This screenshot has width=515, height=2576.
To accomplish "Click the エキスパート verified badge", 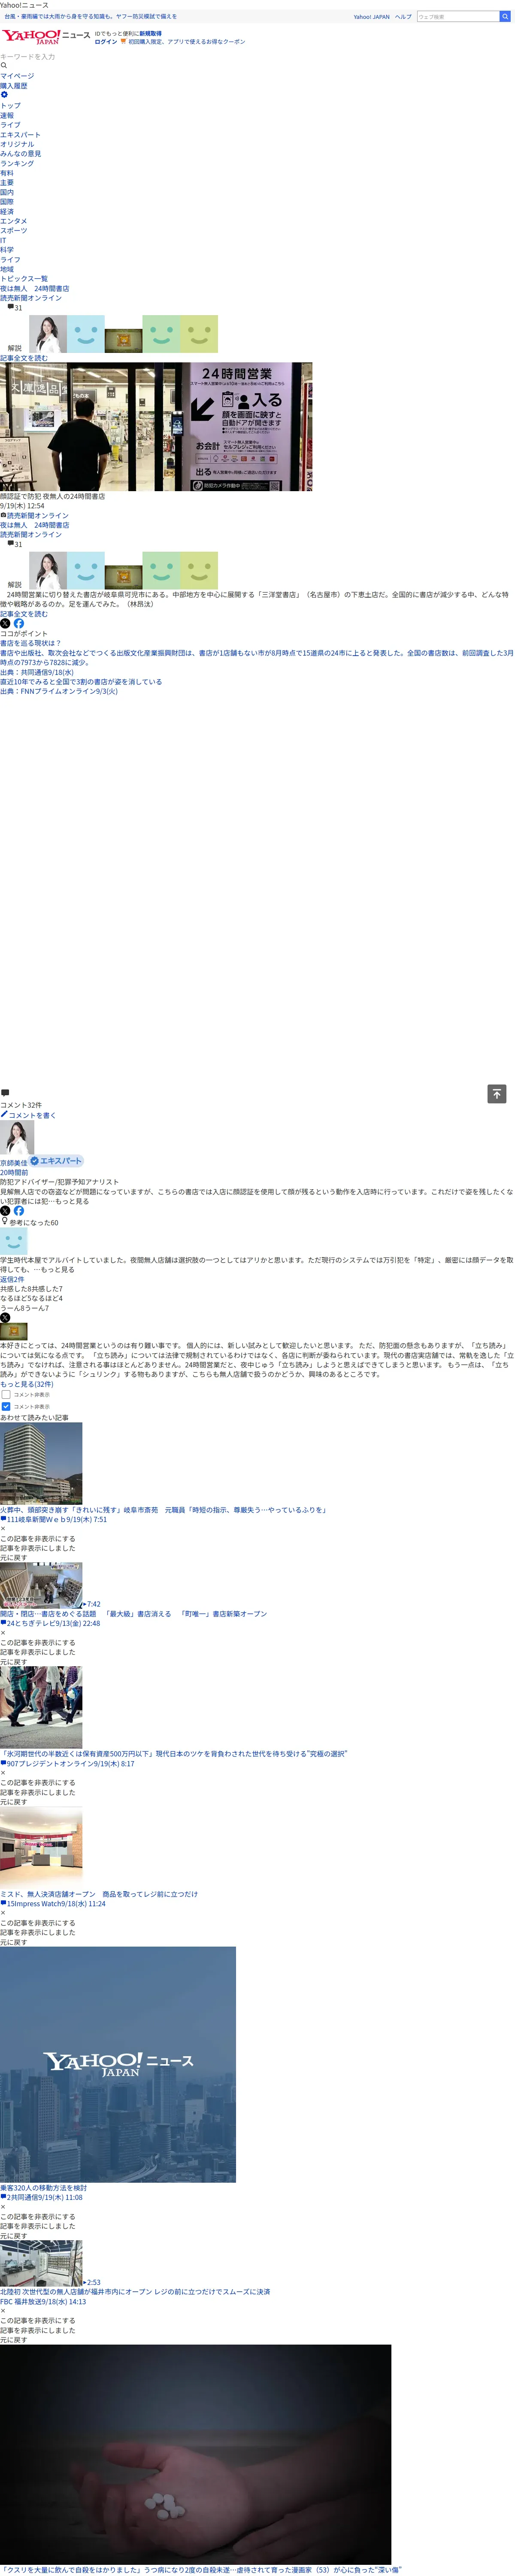I will coord(56,1161).
